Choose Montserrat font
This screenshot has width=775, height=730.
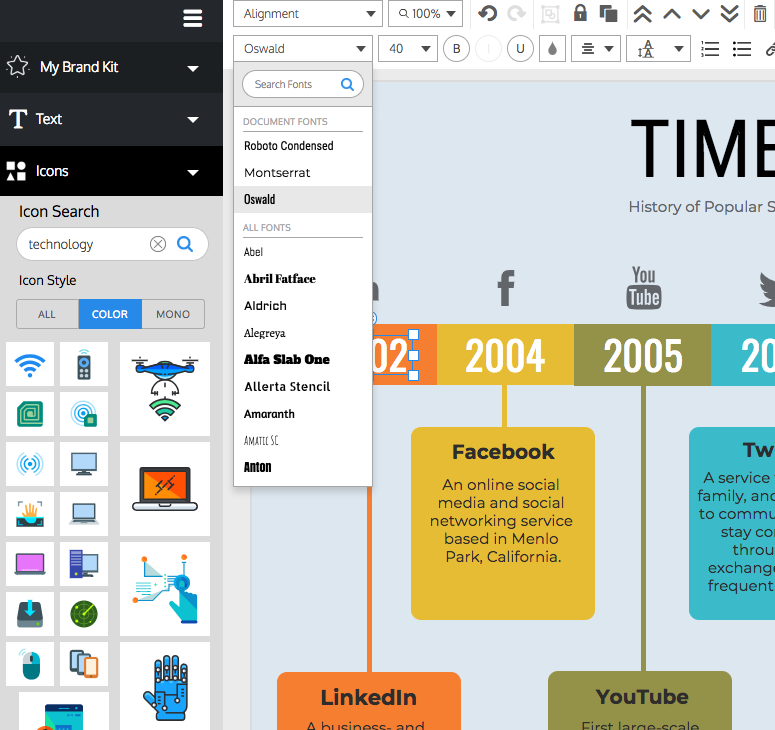pos(302,172)
